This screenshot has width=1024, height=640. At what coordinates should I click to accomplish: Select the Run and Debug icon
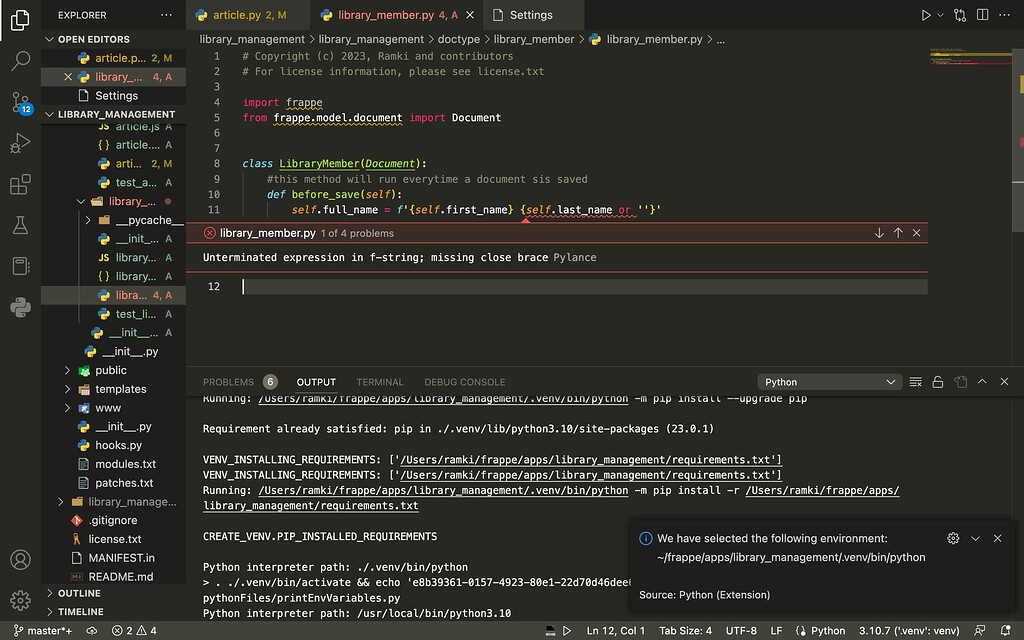click(x=20, y=144)
